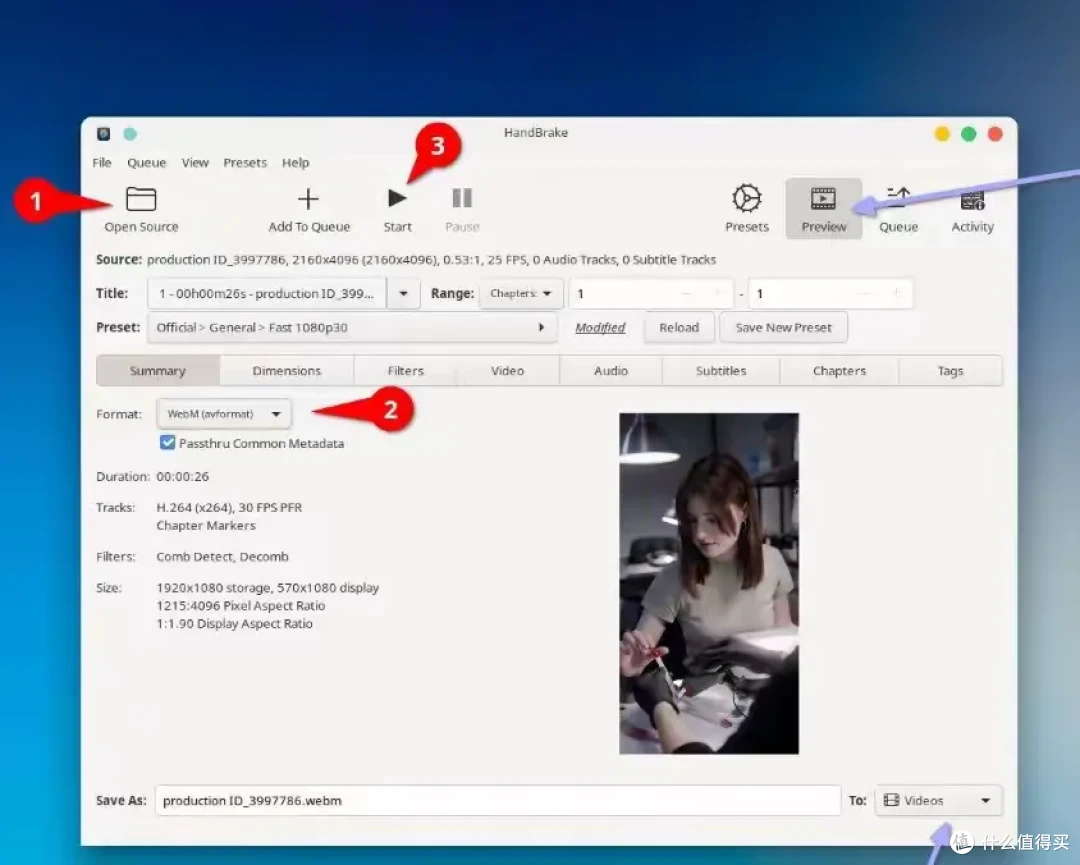The height and width of the screenshot is (865, 1080).
Task: Choose destination folder Videos dropdown
Action: pos(938,800)
